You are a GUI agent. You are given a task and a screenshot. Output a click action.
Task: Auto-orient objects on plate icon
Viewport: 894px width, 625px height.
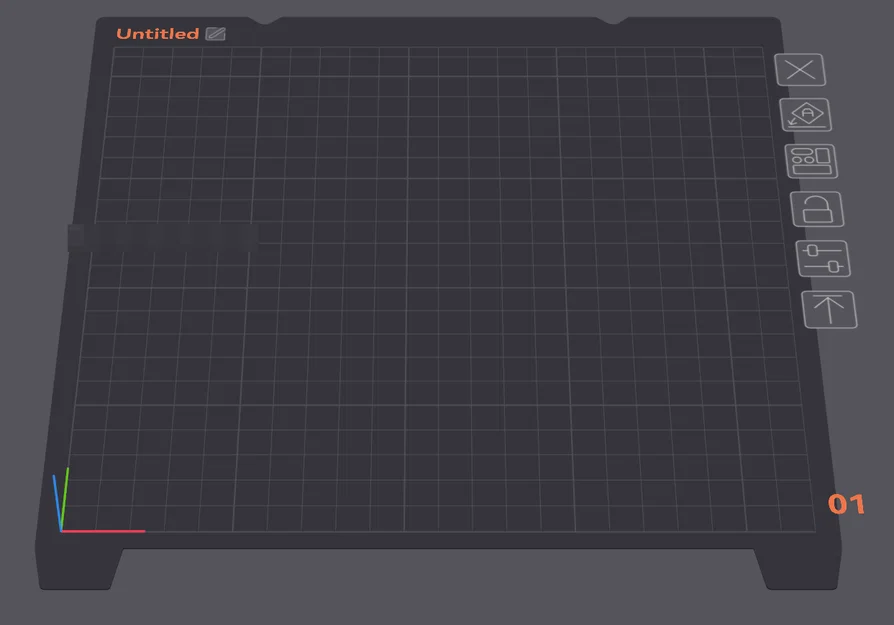tap(806, 115)
